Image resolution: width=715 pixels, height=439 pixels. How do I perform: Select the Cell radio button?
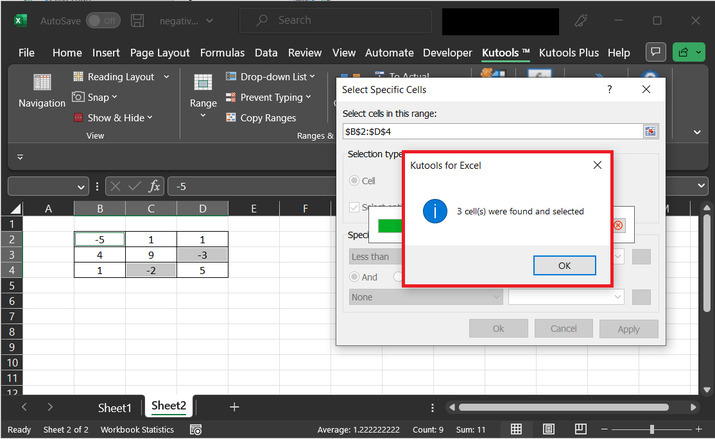[354, 180]
